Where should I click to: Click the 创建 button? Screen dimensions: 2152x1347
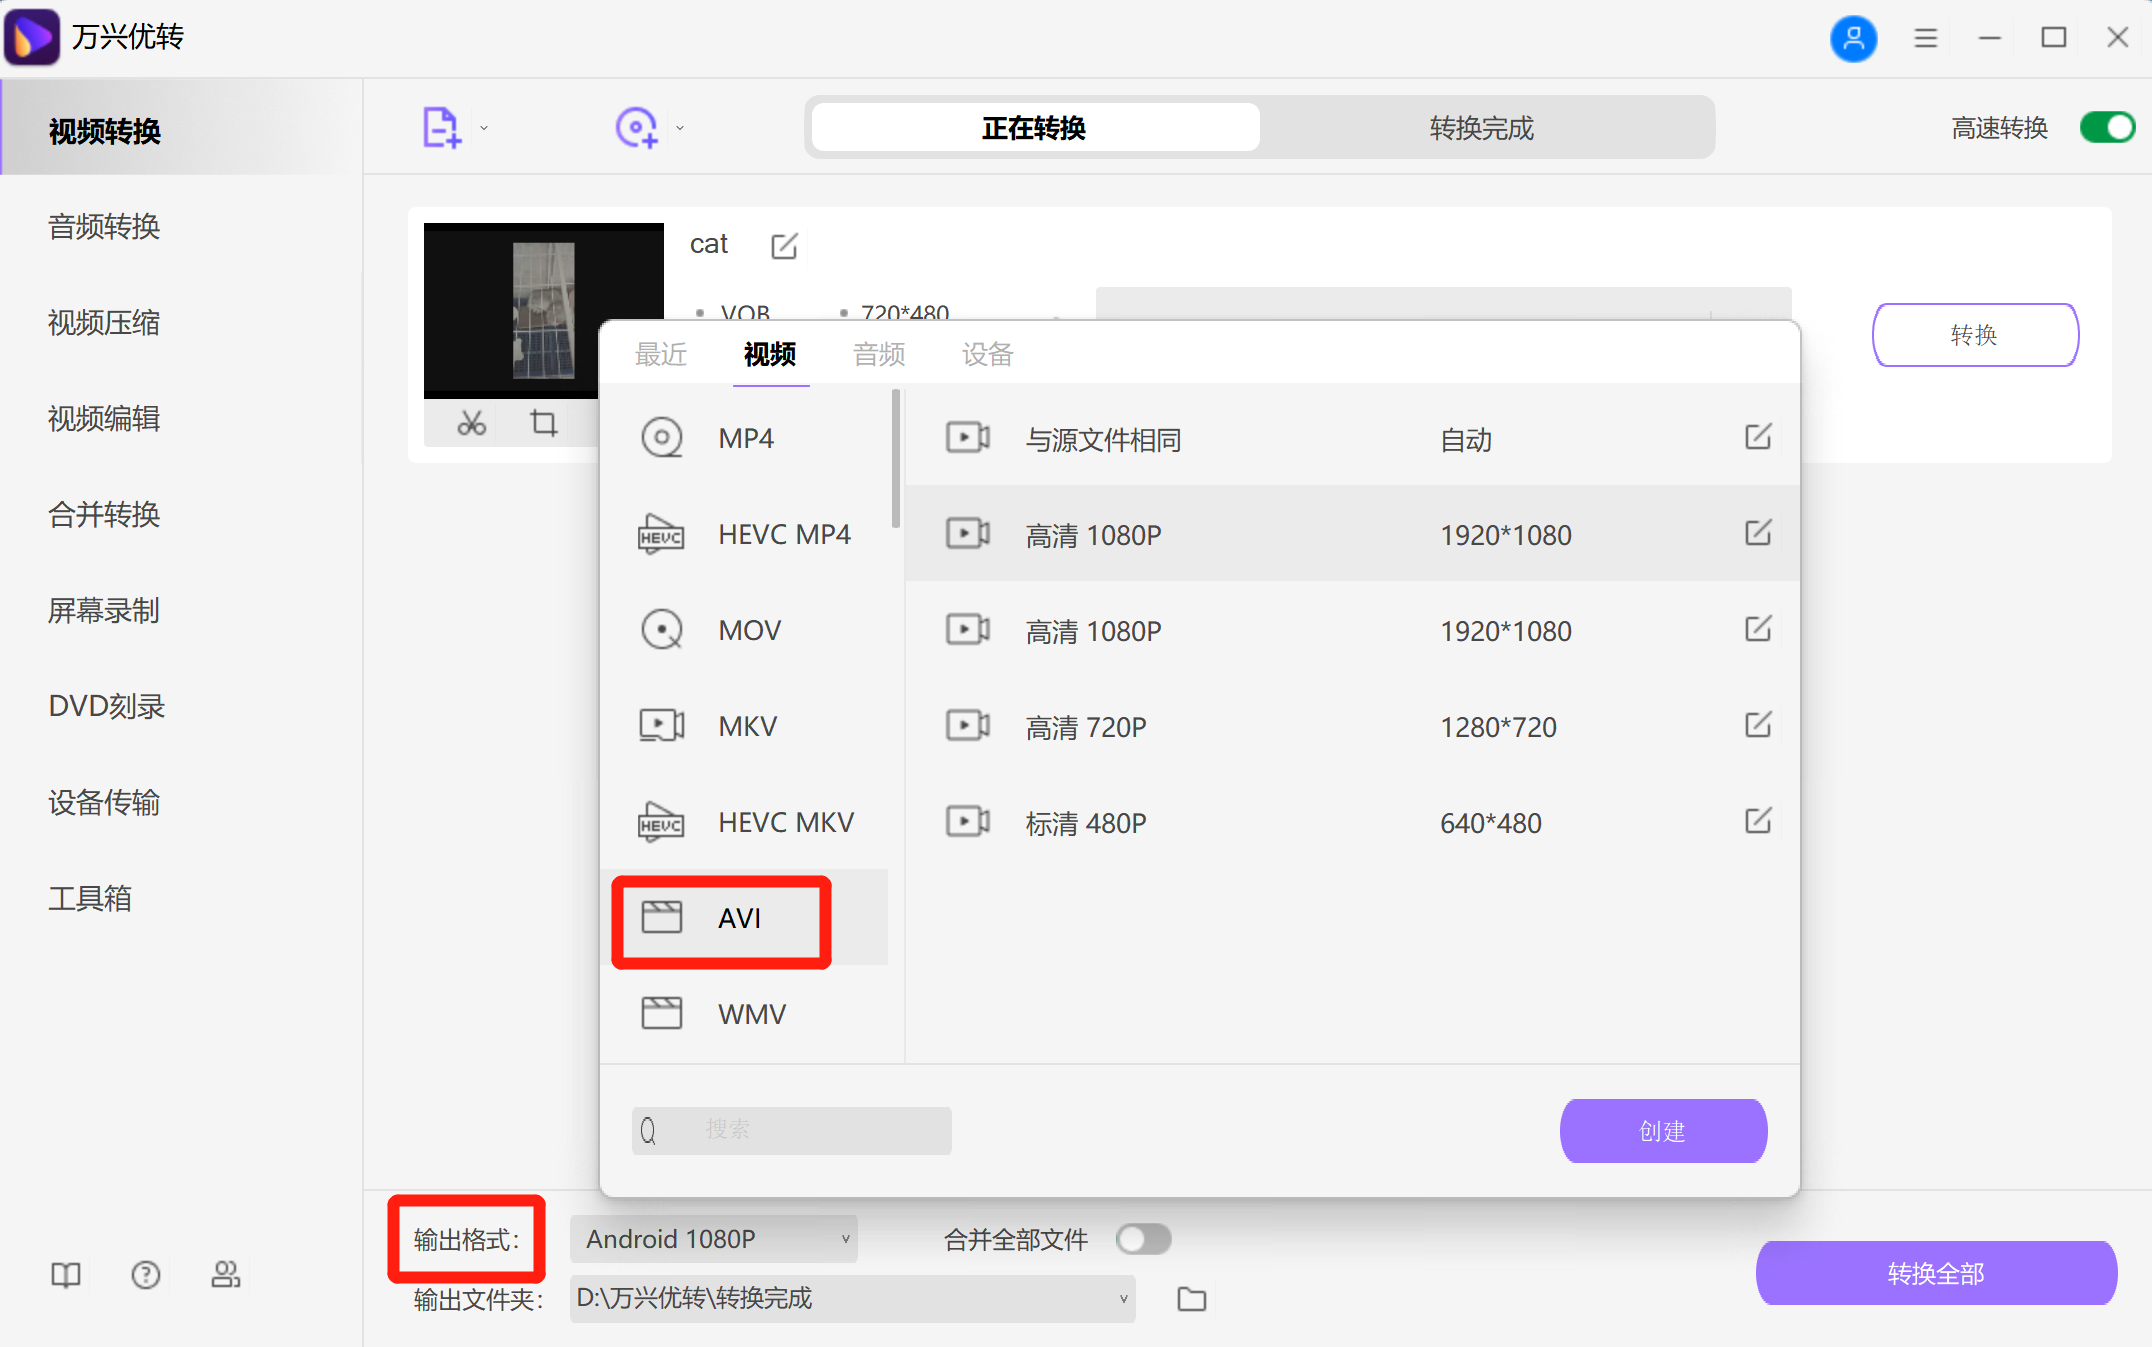coord(1662,1131)
